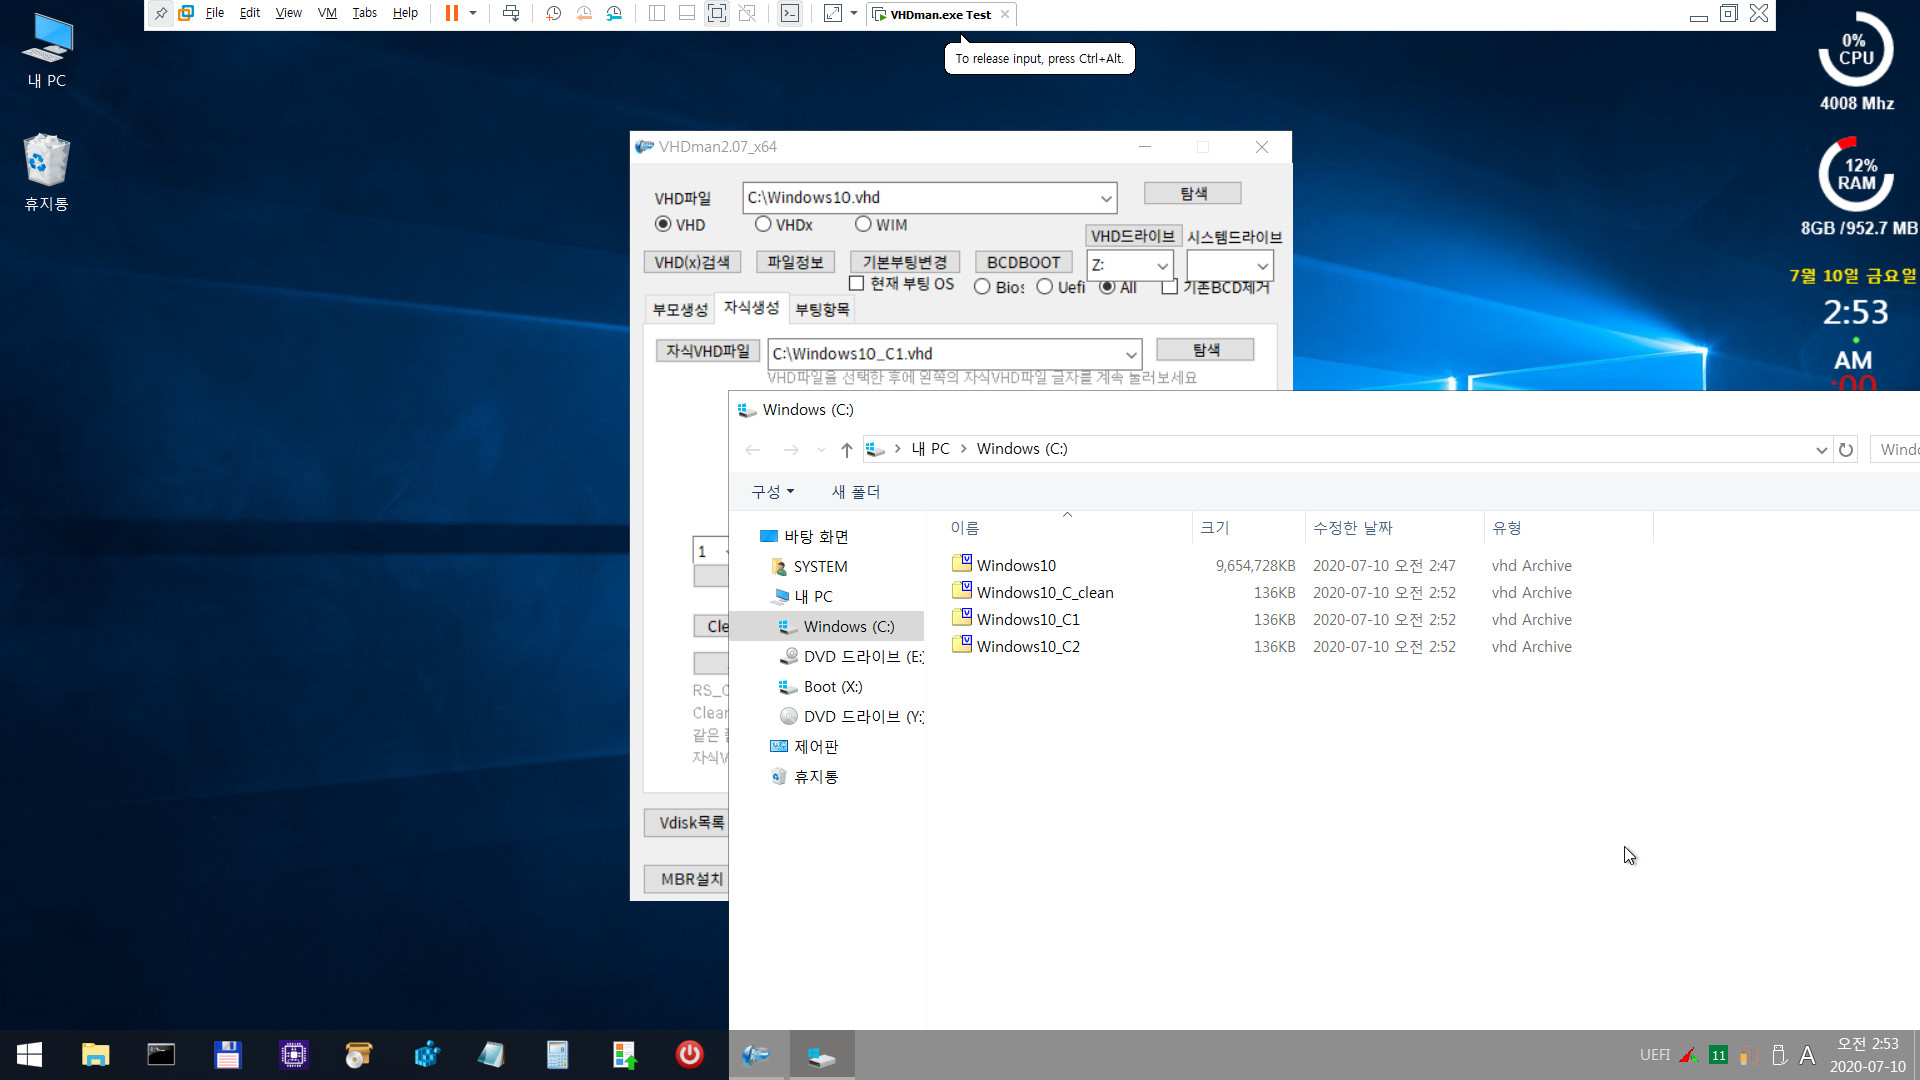
Task: Open the 시스템드라이브 dropdown
Action: tap(1263, 266)
